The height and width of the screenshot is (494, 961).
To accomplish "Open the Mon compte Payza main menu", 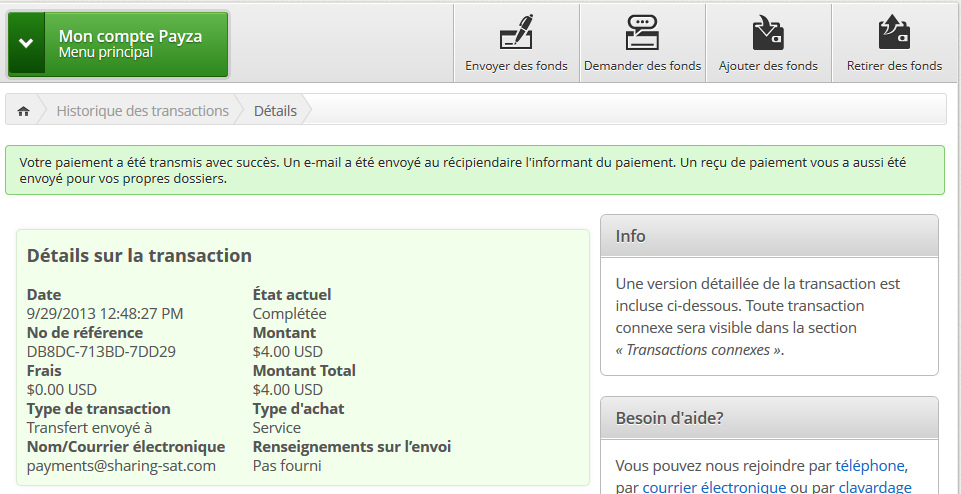I will [x=118, y=44].
